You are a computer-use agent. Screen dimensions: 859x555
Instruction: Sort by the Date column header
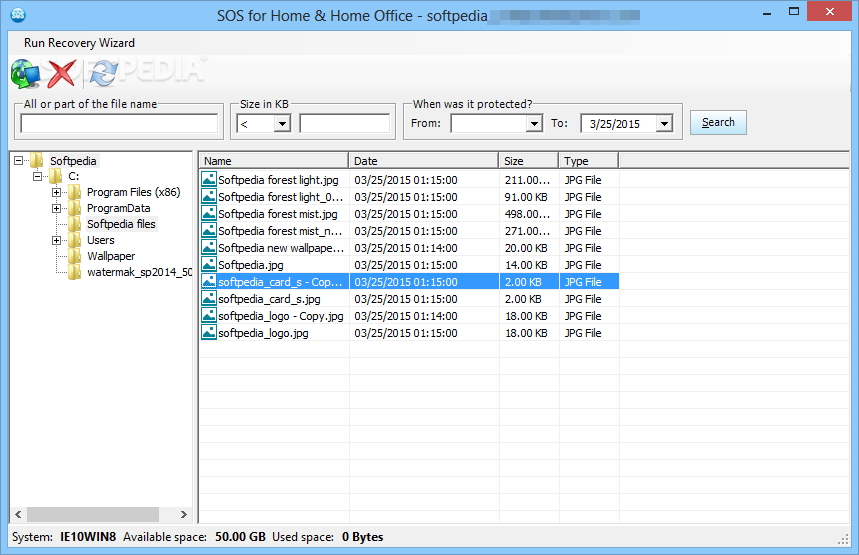point(423,161)
